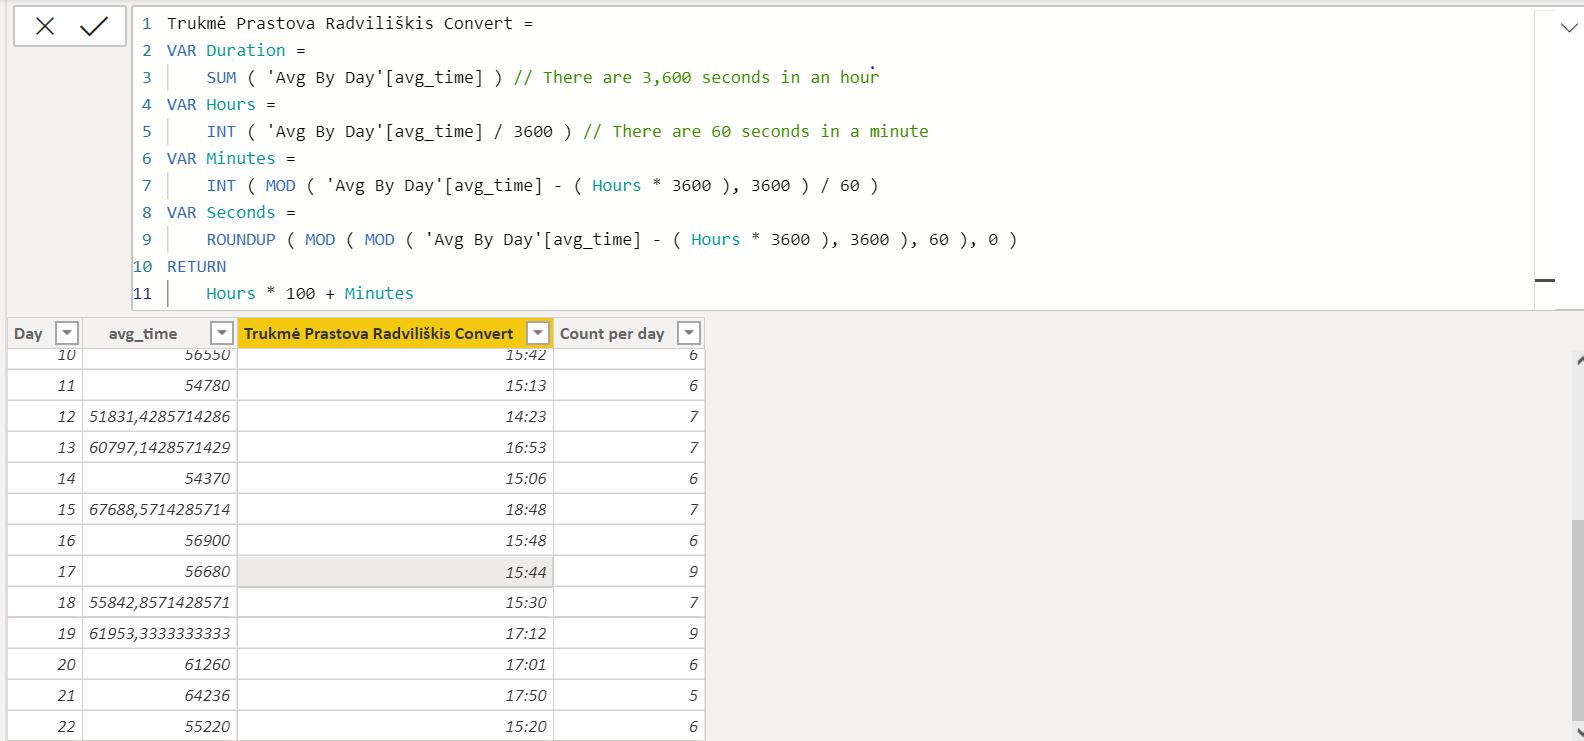
Task: Click Day cell 18
Action: 45,602
